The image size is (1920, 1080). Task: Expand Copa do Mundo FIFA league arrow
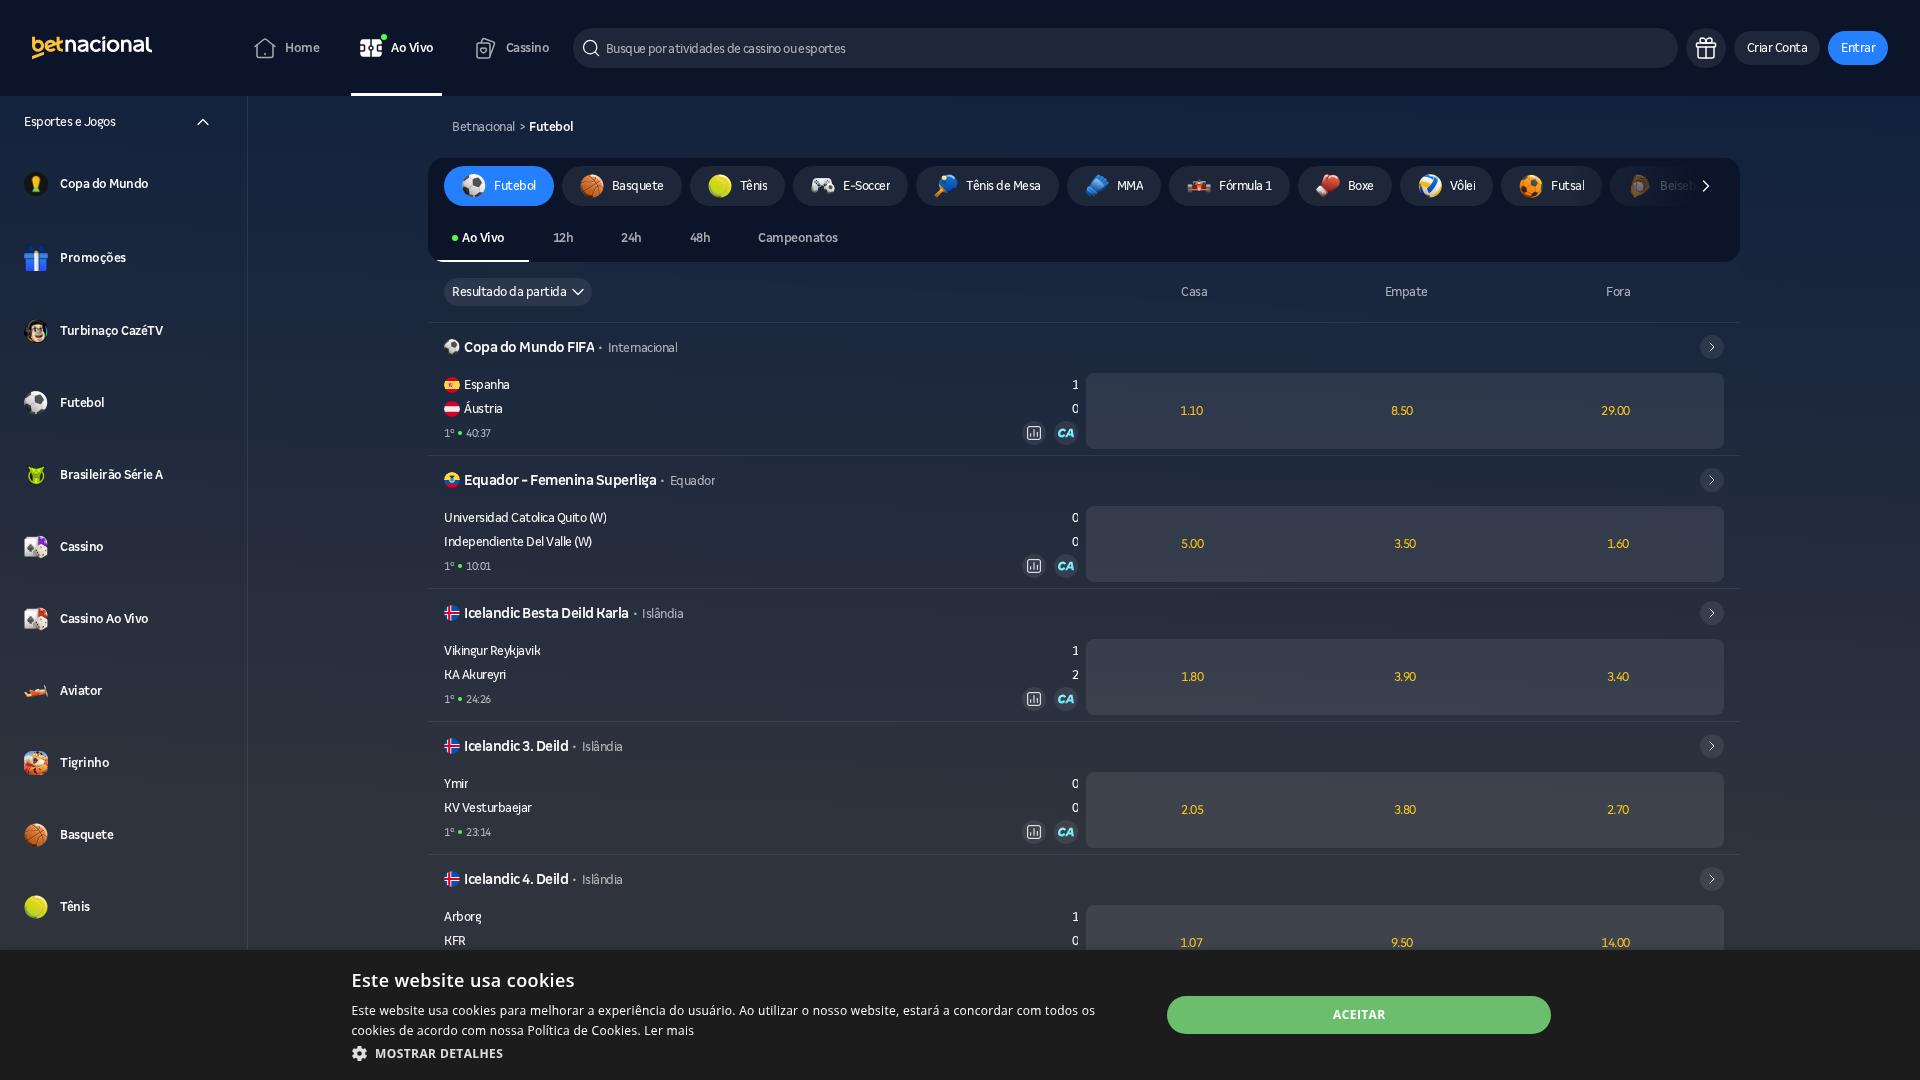coord(1712,347)
